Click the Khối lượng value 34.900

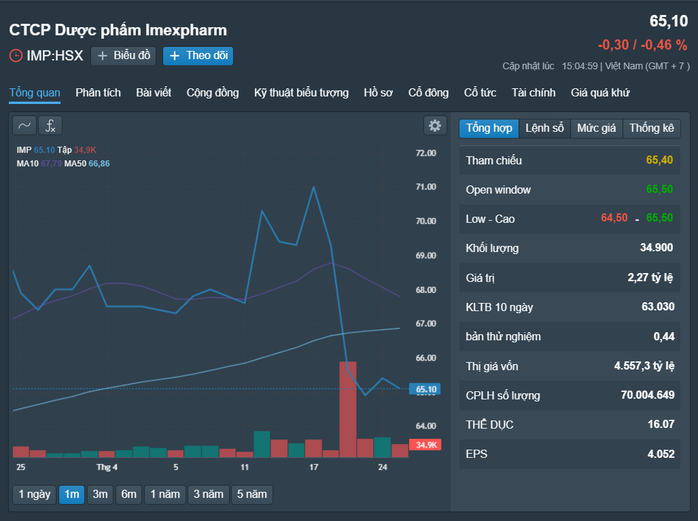click(x=657, y=248)
